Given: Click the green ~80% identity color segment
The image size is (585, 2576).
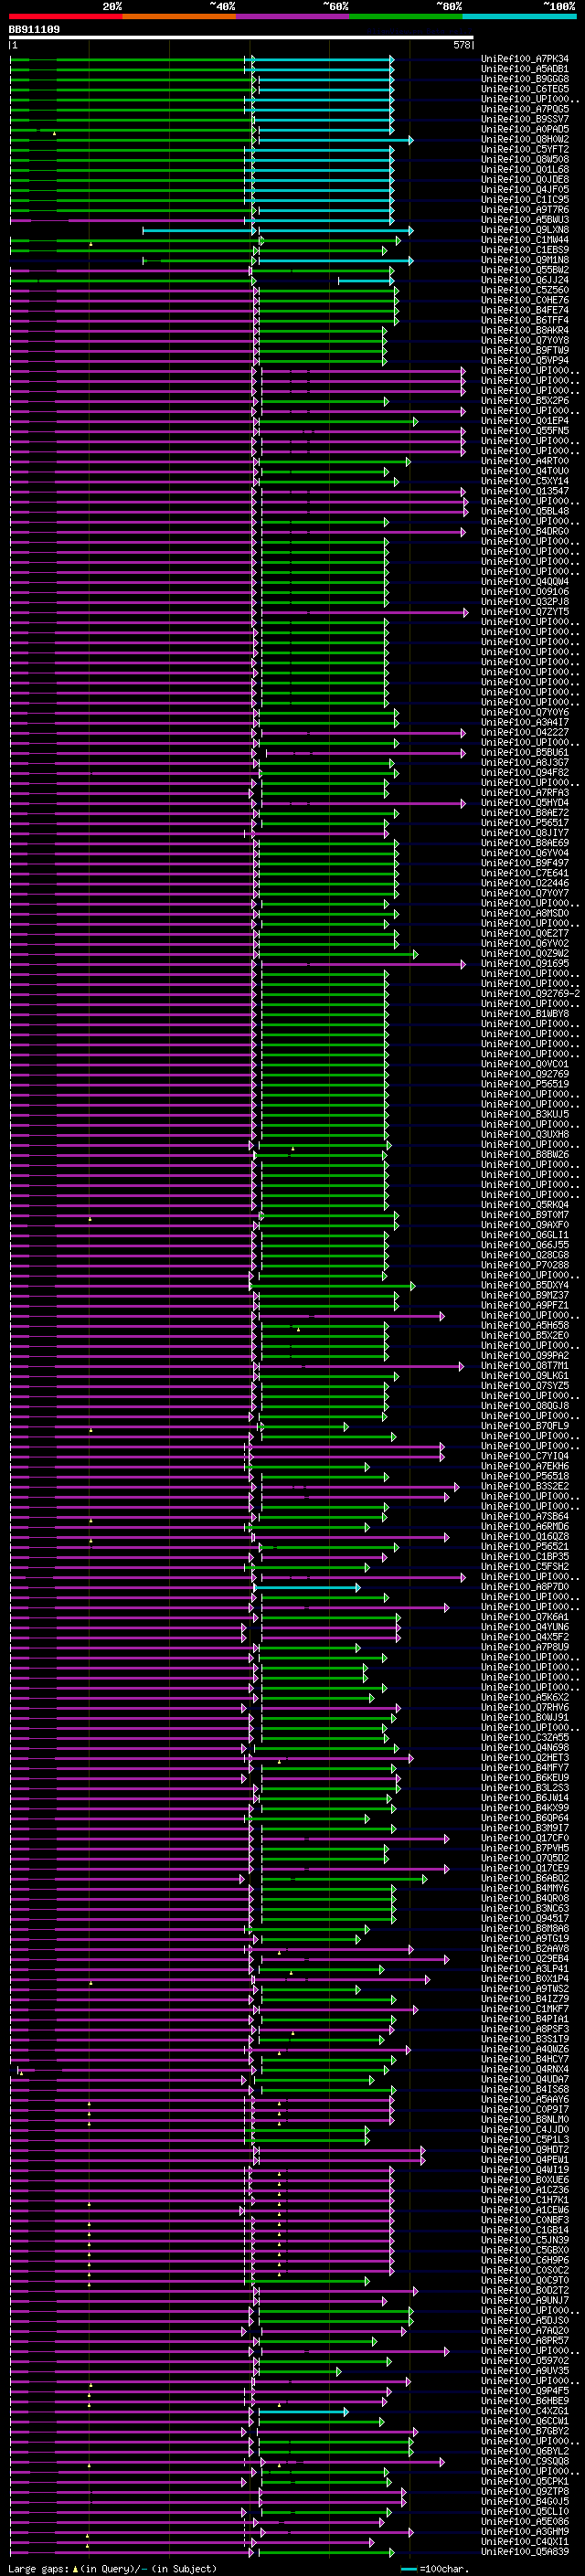Looking at the screenshot, I should [x=406, y=16].
